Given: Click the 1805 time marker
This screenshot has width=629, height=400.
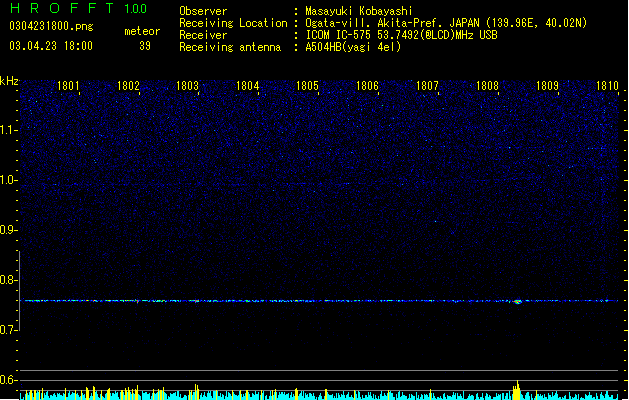Looking at the screenshot, I should [307, 86].
